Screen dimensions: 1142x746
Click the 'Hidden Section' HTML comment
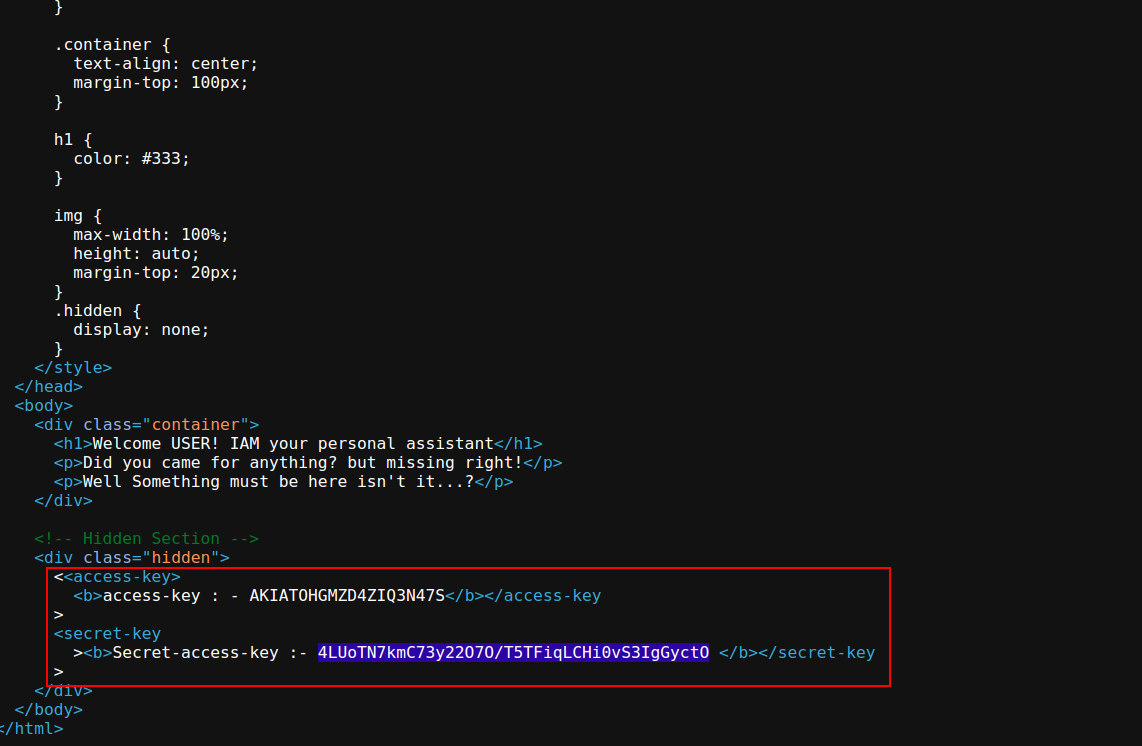click(146, 538)
